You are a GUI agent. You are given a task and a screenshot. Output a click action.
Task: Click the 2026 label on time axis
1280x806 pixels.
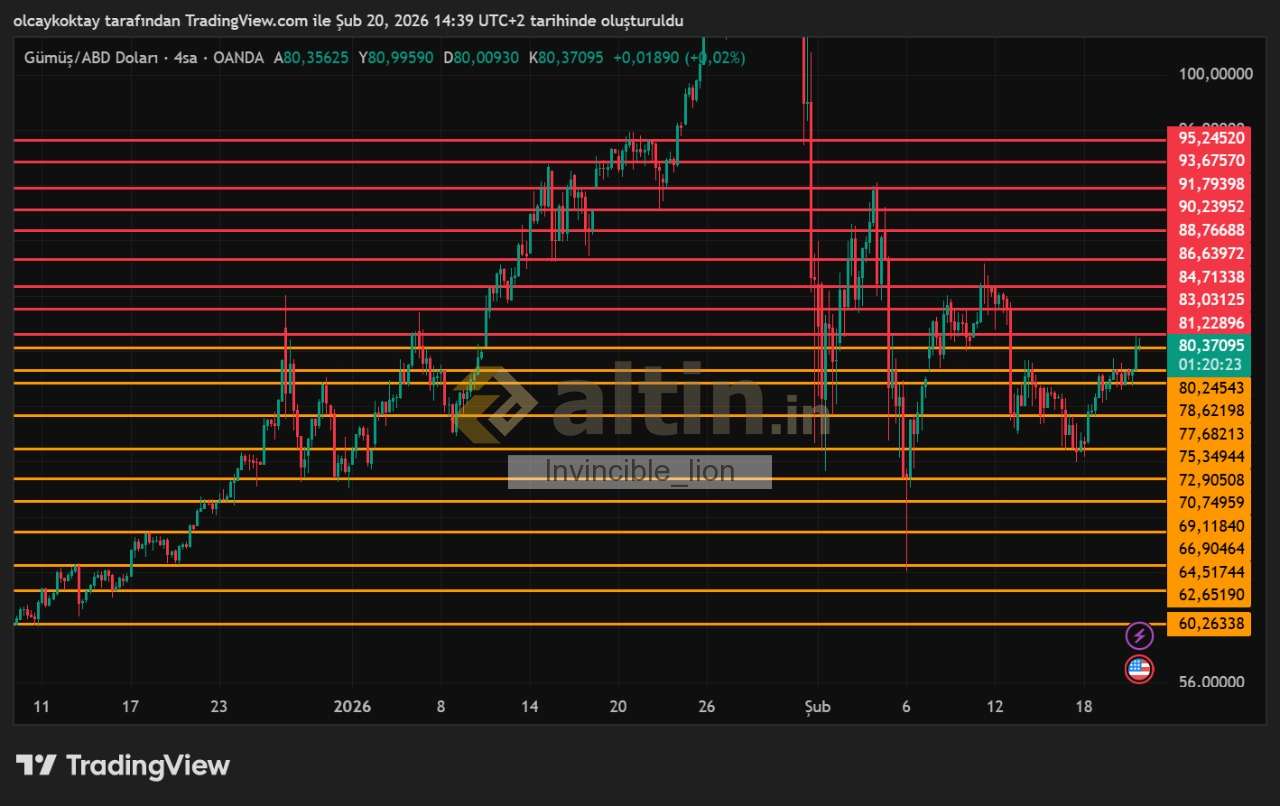point(352,707)
